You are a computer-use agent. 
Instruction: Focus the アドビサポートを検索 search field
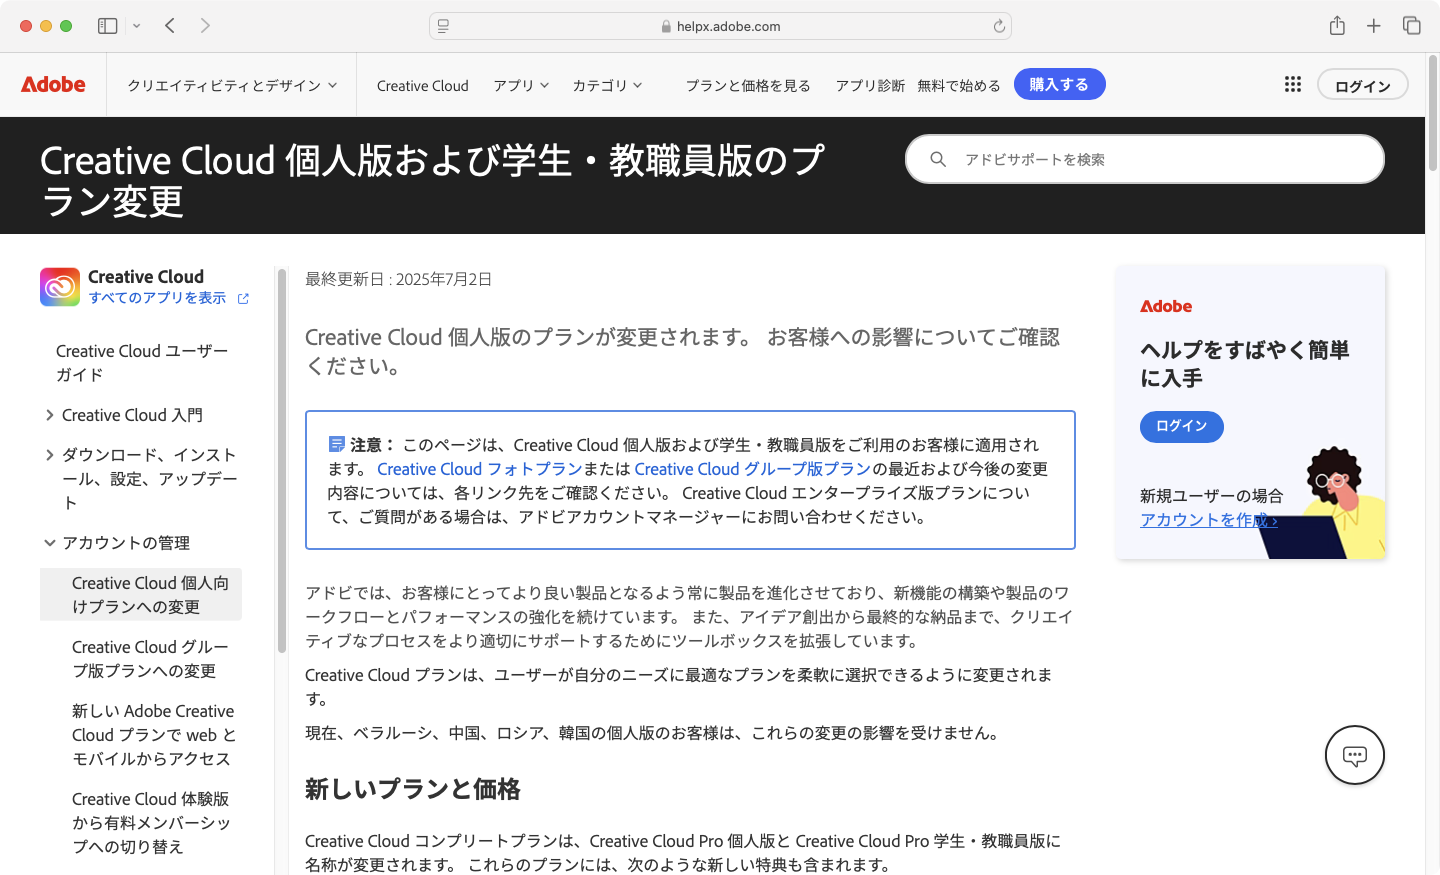click(x=1145, y=159)
